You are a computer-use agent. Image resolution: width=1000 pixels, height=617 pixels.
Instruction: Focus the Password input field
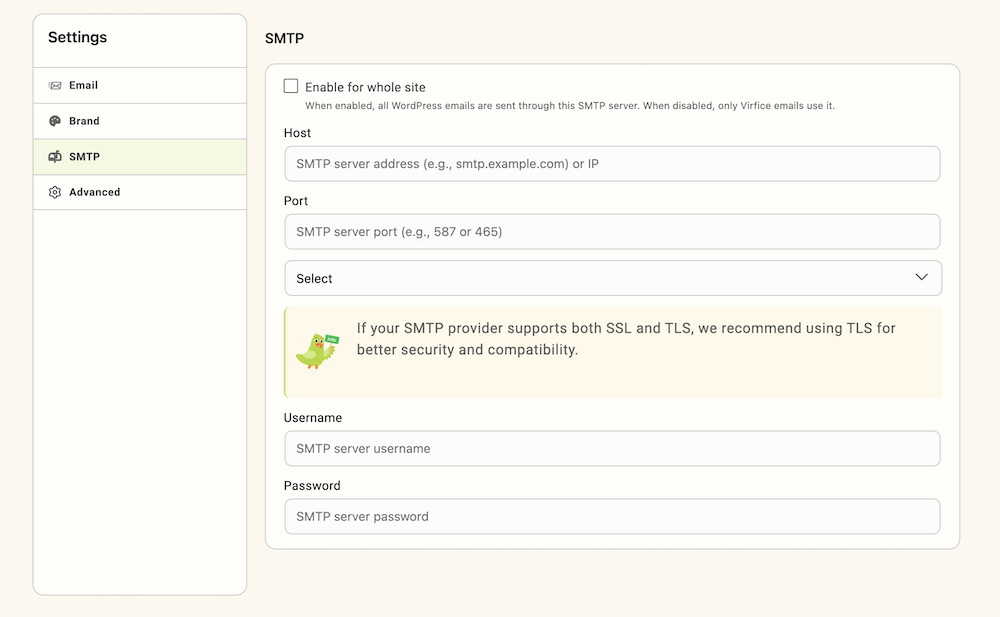coord(612,516)
